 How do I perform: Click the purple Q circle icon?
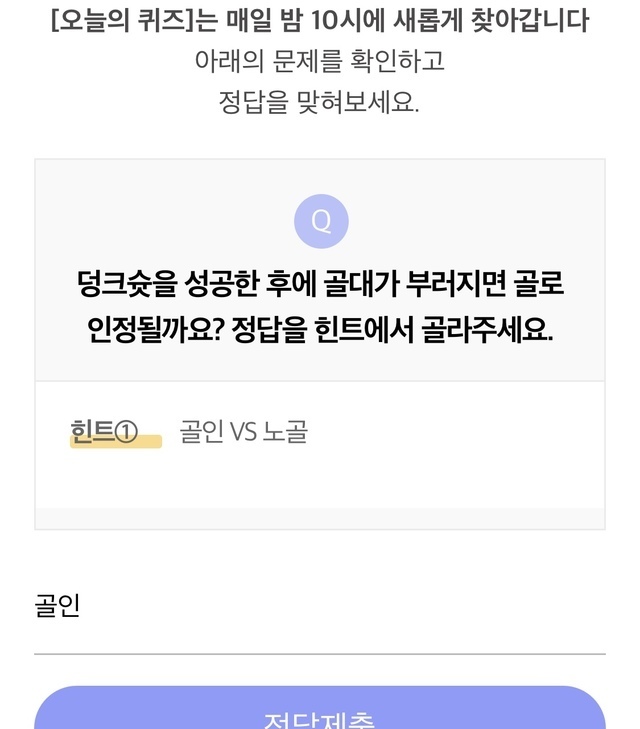321,221
